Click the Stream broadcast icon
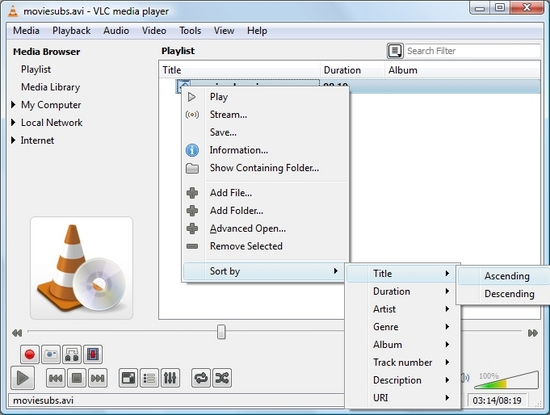Viewport: 550px width, 415px height. point(192,114)
